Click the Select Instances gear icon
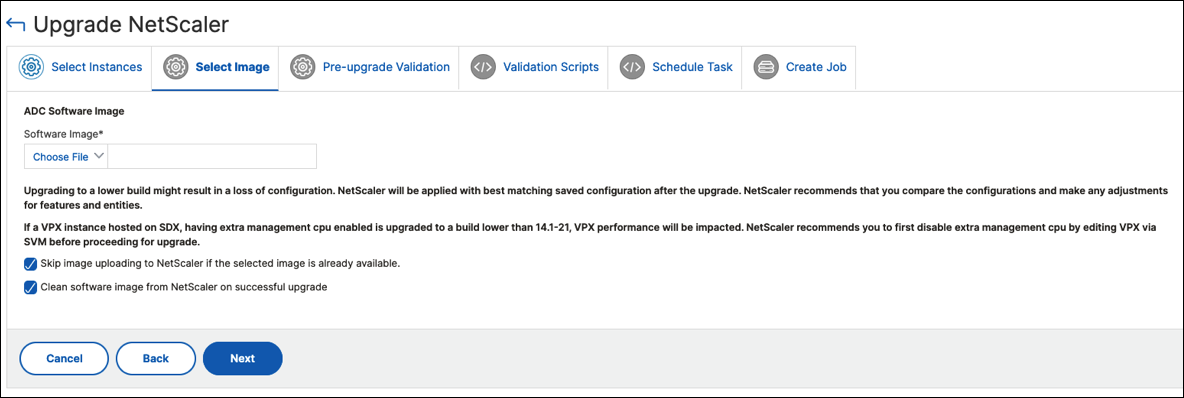Image resolution: width=1184 pixels, height=398 pixels. click(30, 66)
